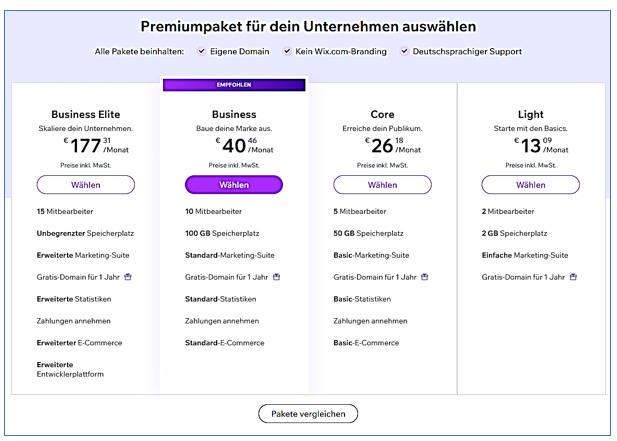This screenshot has width=617, height=441.
Task: Click 15 Mitbearbeiter feature
Action: click(65, 211)
